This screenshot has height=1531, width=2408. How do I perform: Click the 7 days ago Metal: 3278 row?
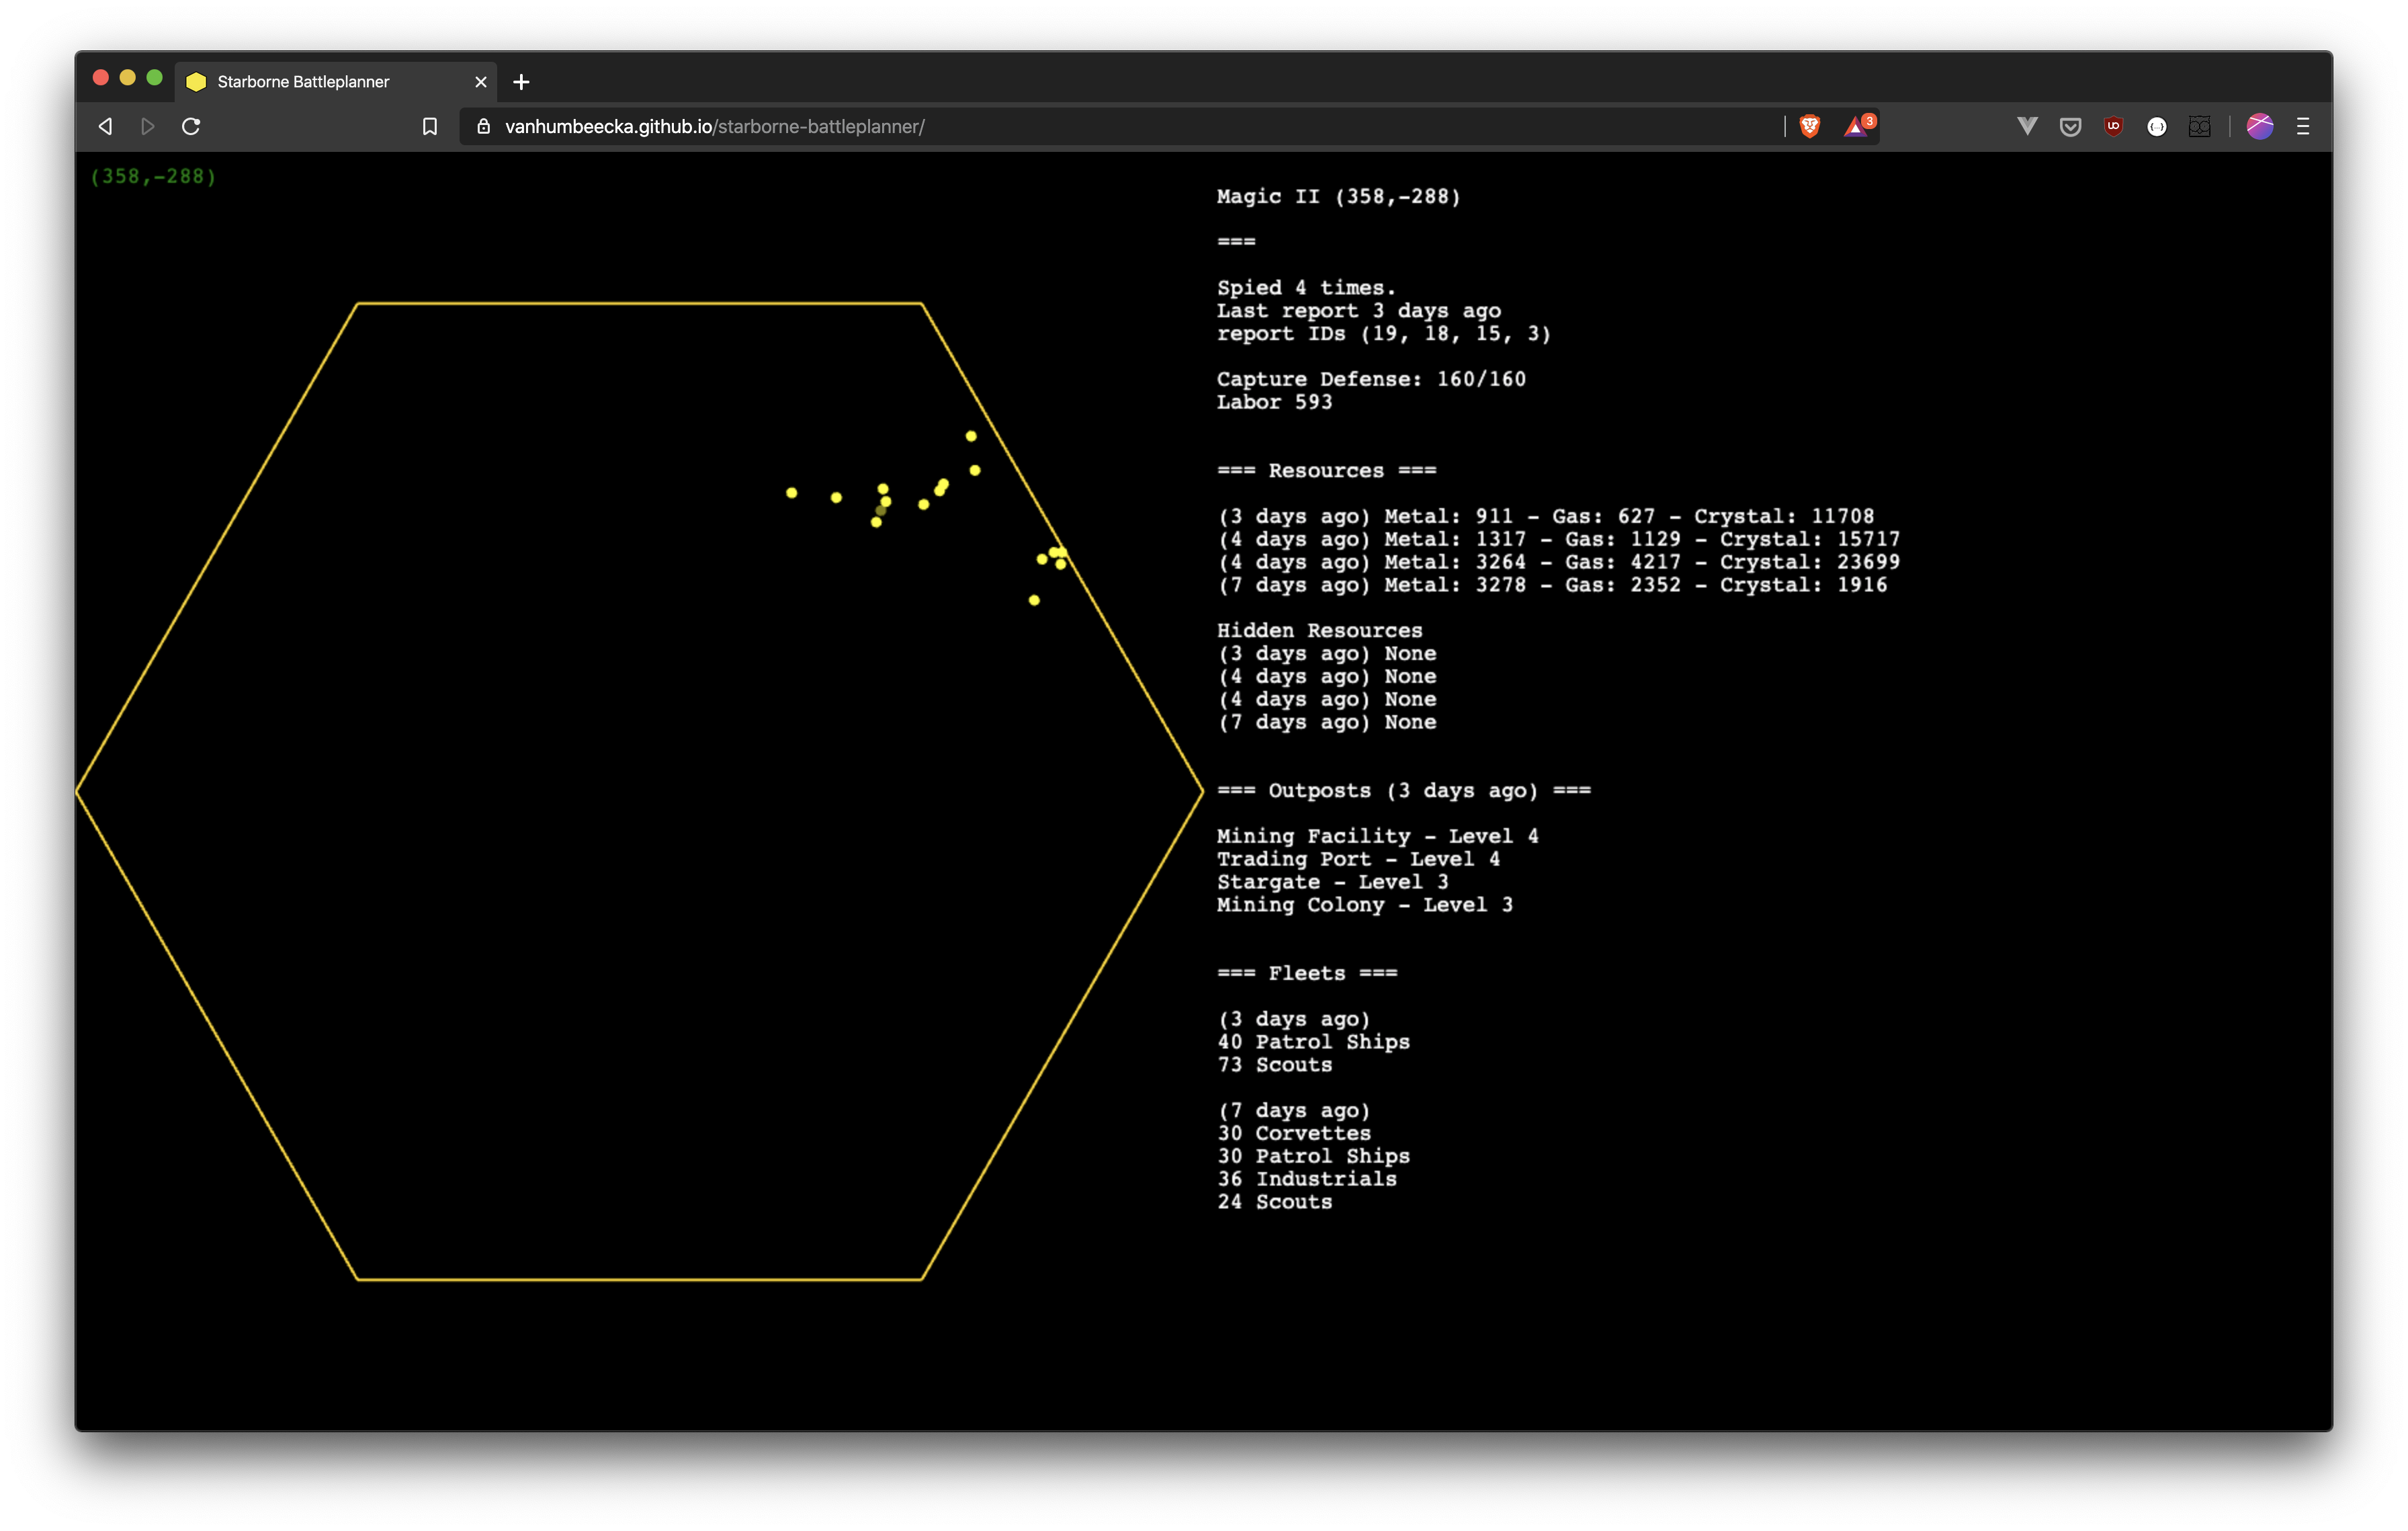1552,586
